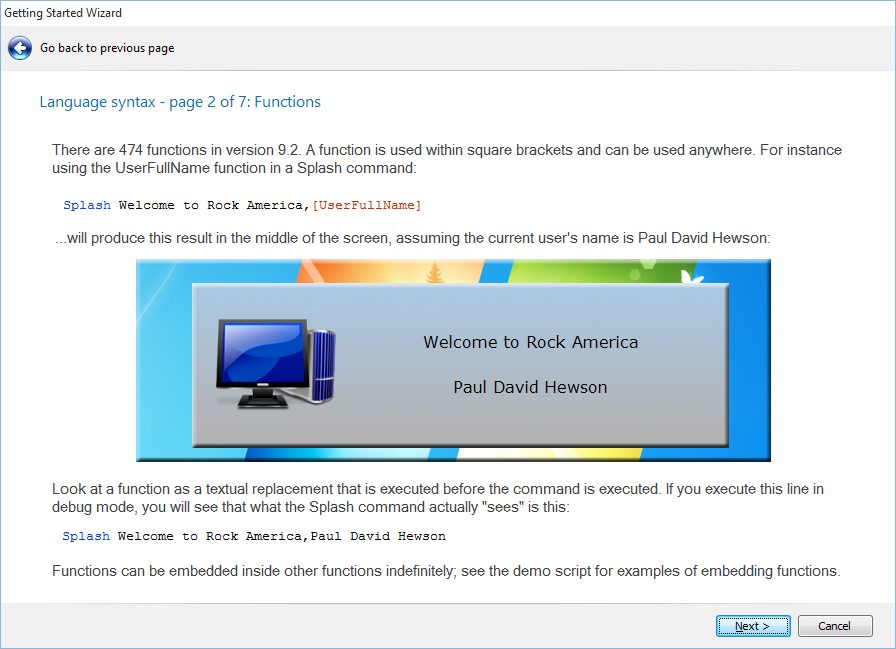Click the 'Go back to previous page' link

107,48
